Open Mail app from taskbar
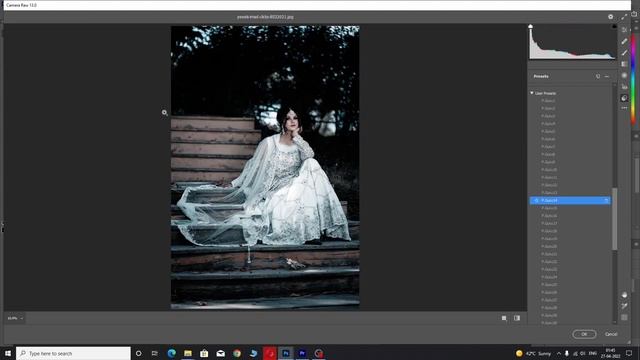 [220, 353]
